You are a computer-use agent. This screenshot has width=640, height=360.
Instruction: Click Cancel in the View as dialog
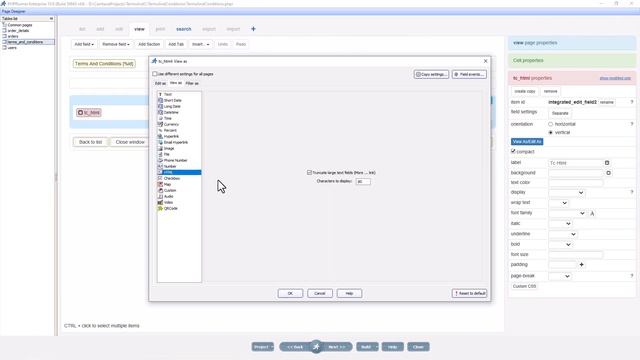(320, 293)
